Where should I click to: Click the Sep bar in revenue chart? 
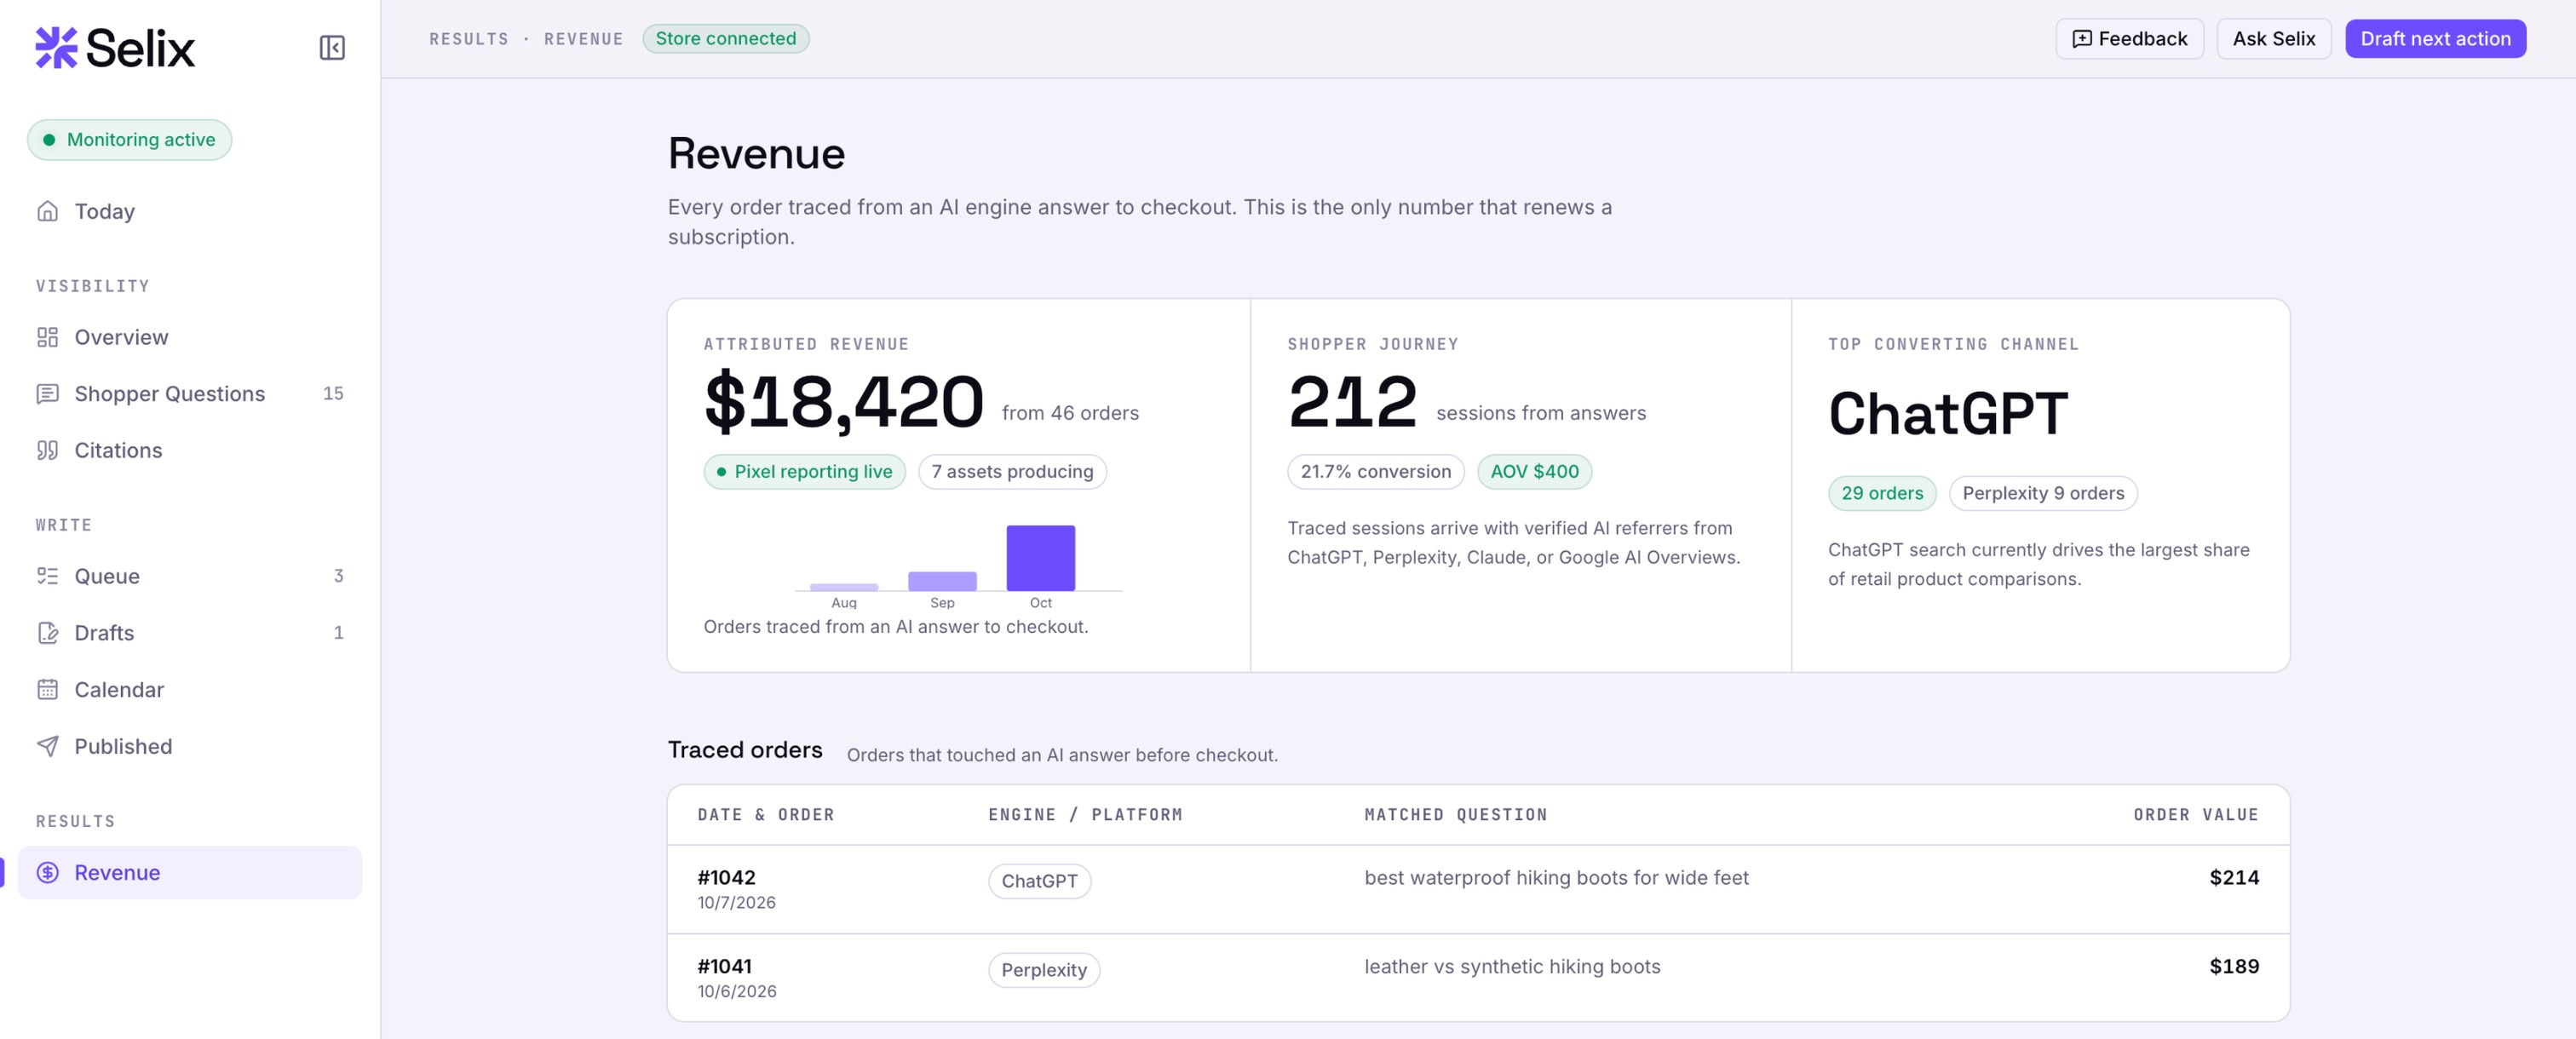coord(942,581)
